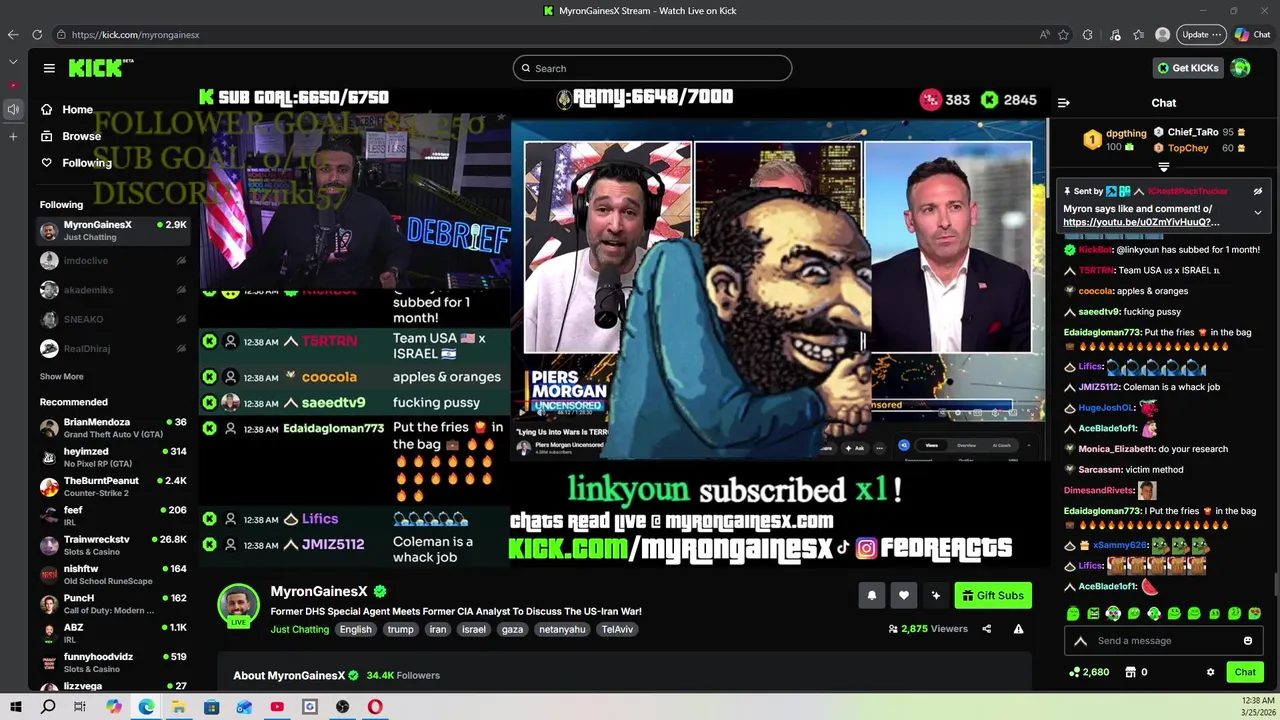Open imdoclive channel in Following list

tap(113, 260)
